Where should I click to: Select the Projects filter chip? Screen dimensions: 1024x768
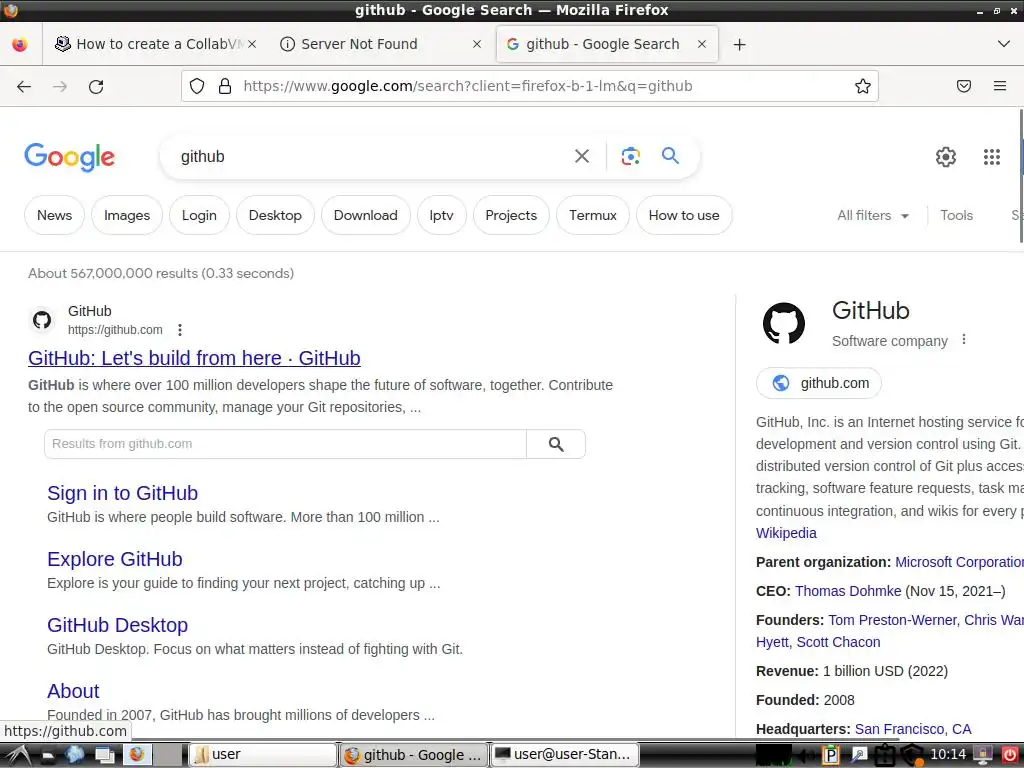pos(511,215)
